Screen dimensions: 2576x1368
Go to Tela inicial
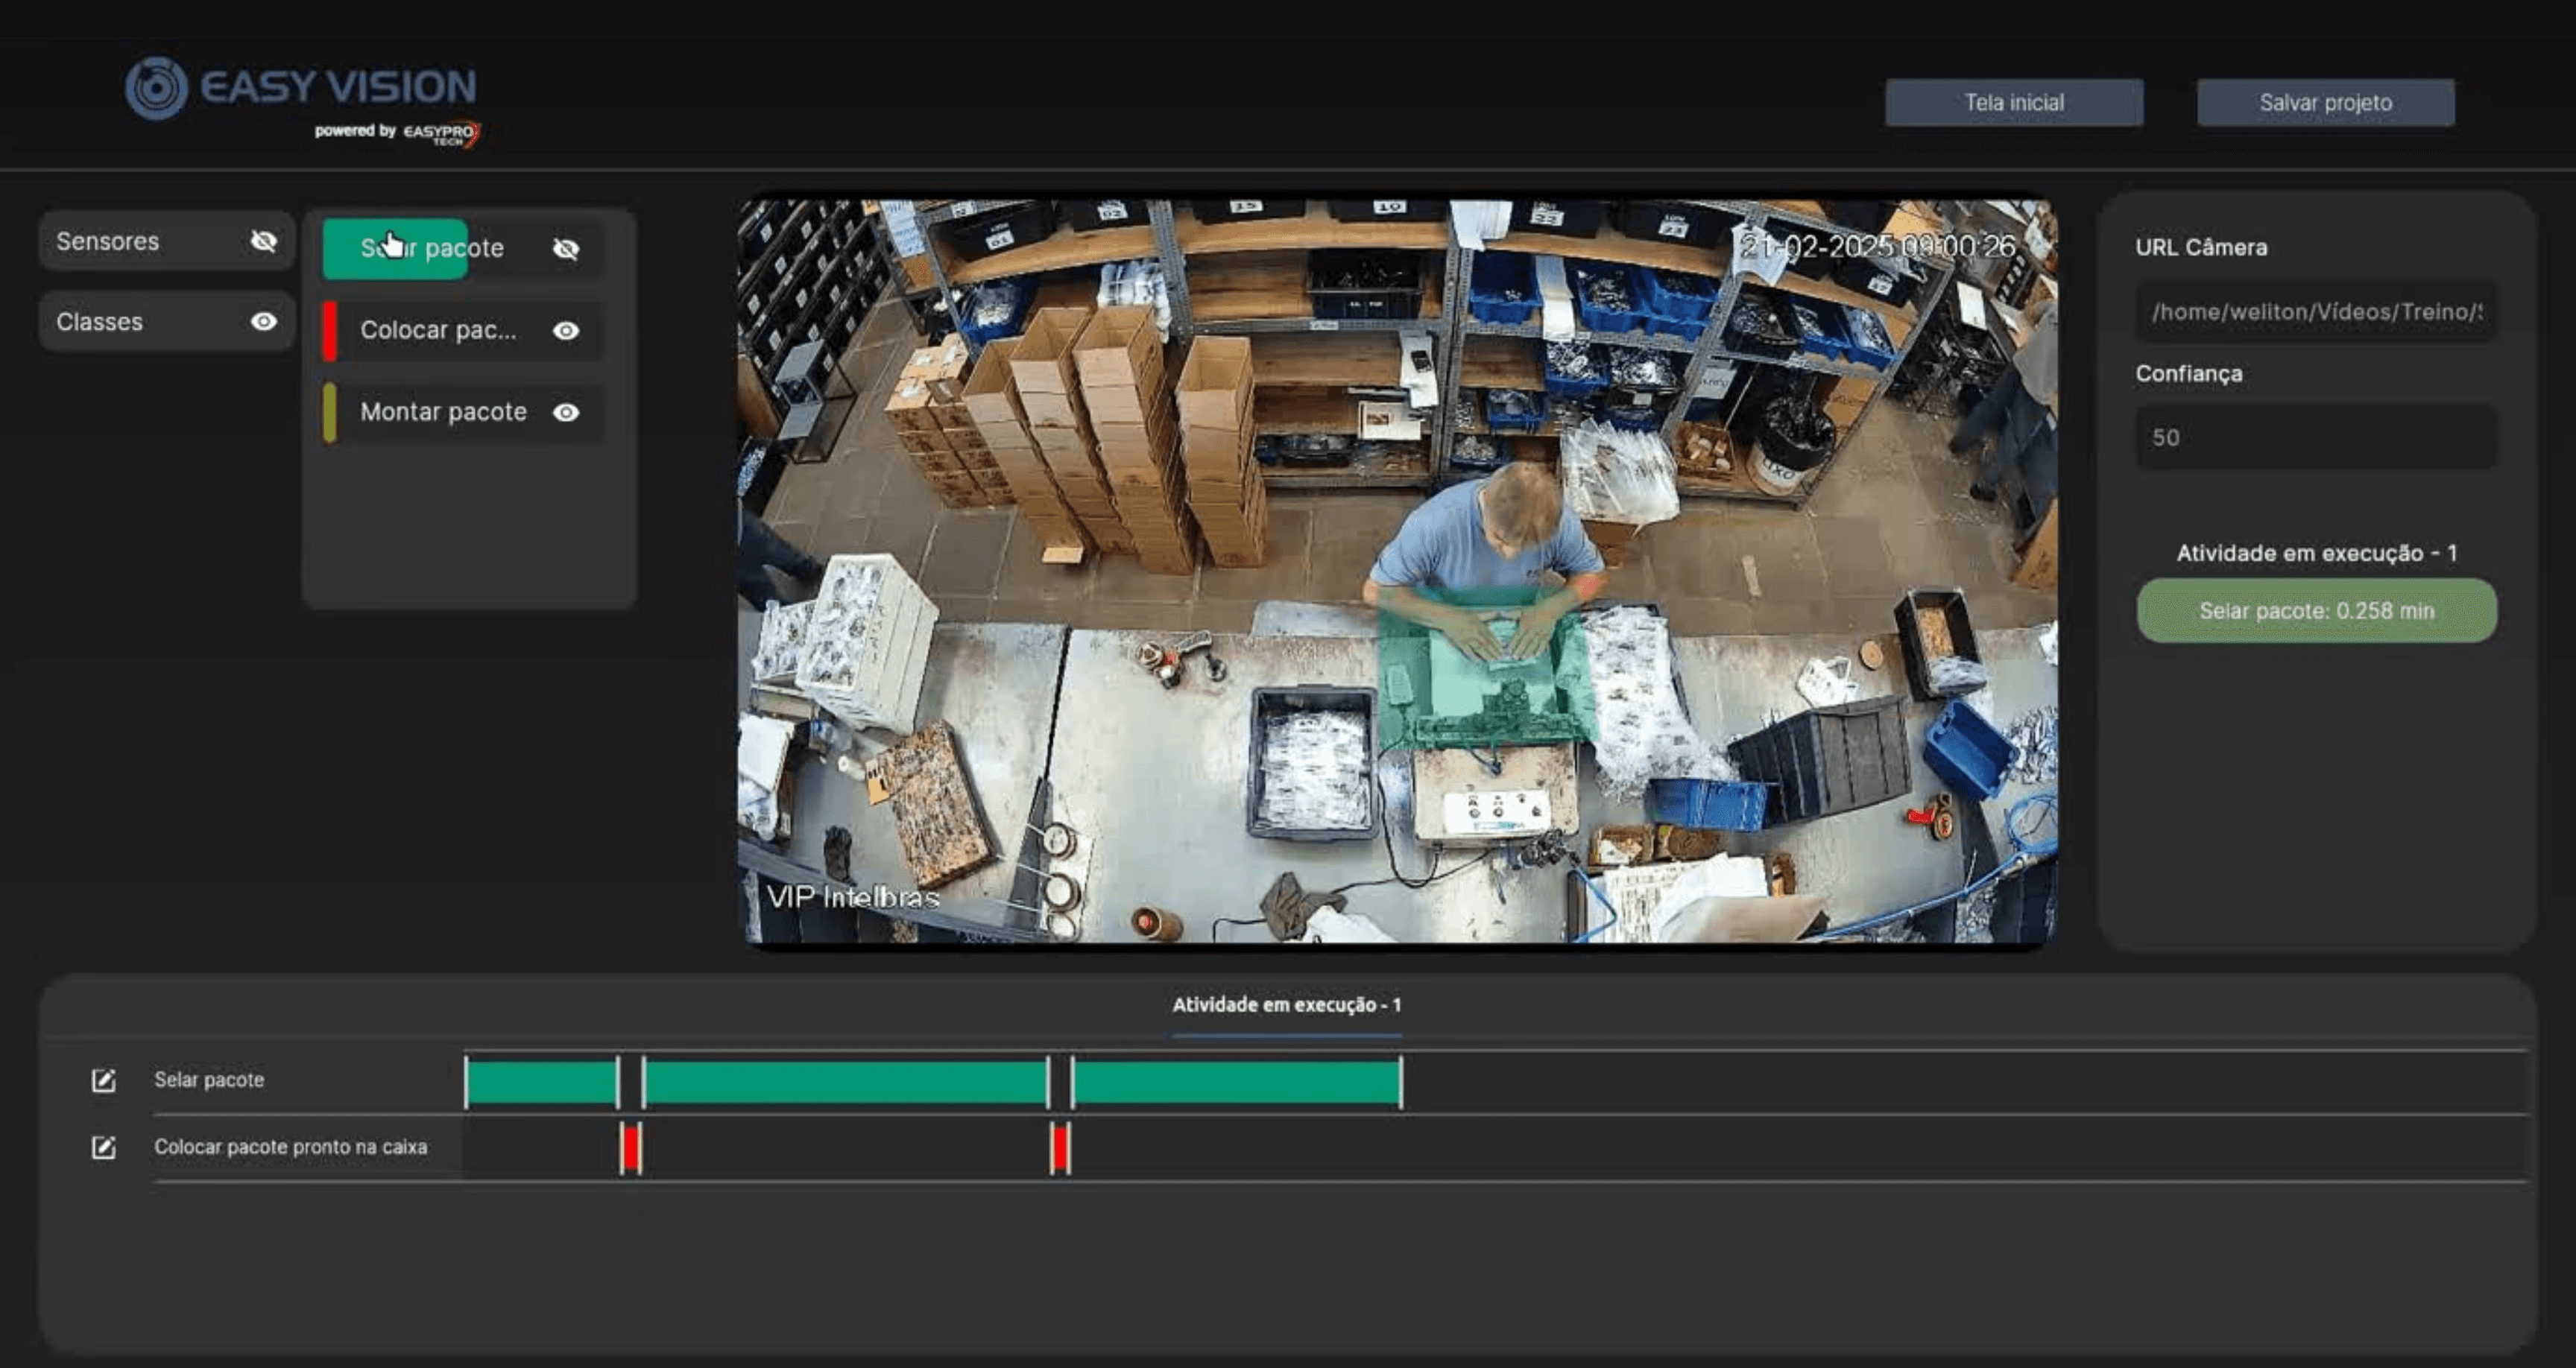click(2013, 103)
